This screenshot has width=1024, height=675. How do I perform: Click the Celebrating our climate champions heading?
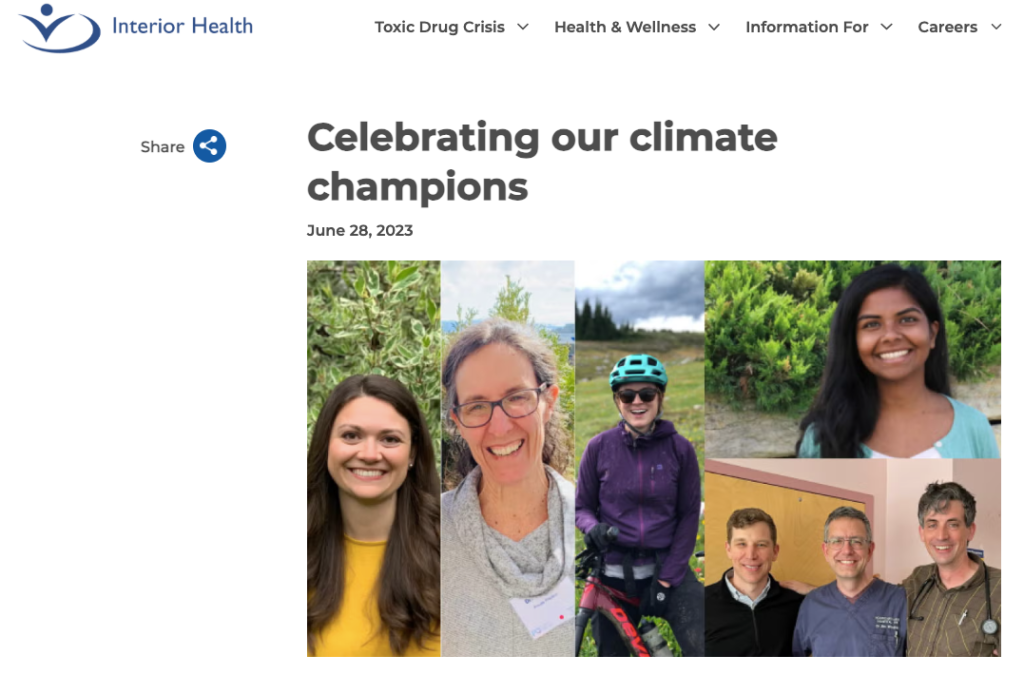541,161
